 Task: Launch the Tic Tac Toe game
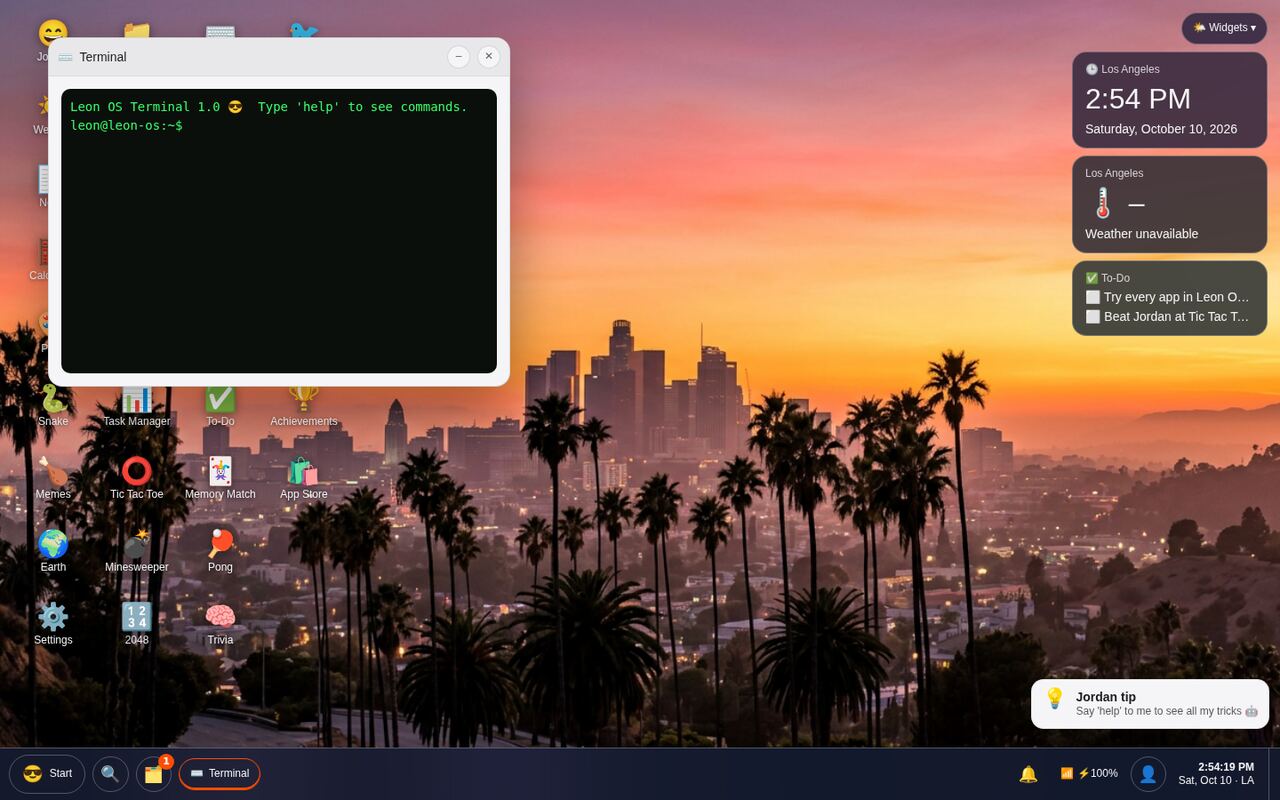(x=137, y=477)
